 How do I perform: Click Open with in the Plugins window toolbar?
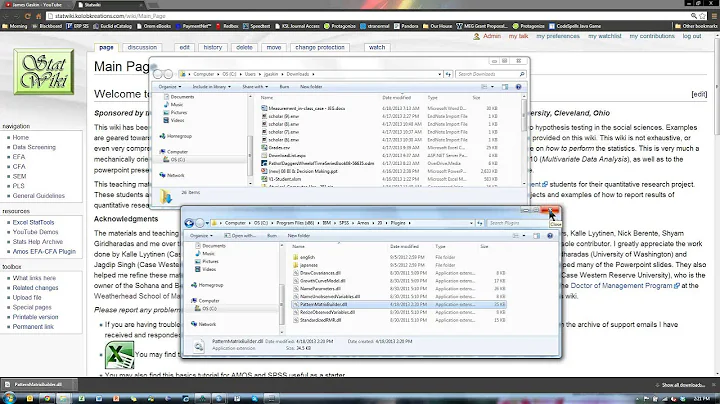(x=241, y=236)
